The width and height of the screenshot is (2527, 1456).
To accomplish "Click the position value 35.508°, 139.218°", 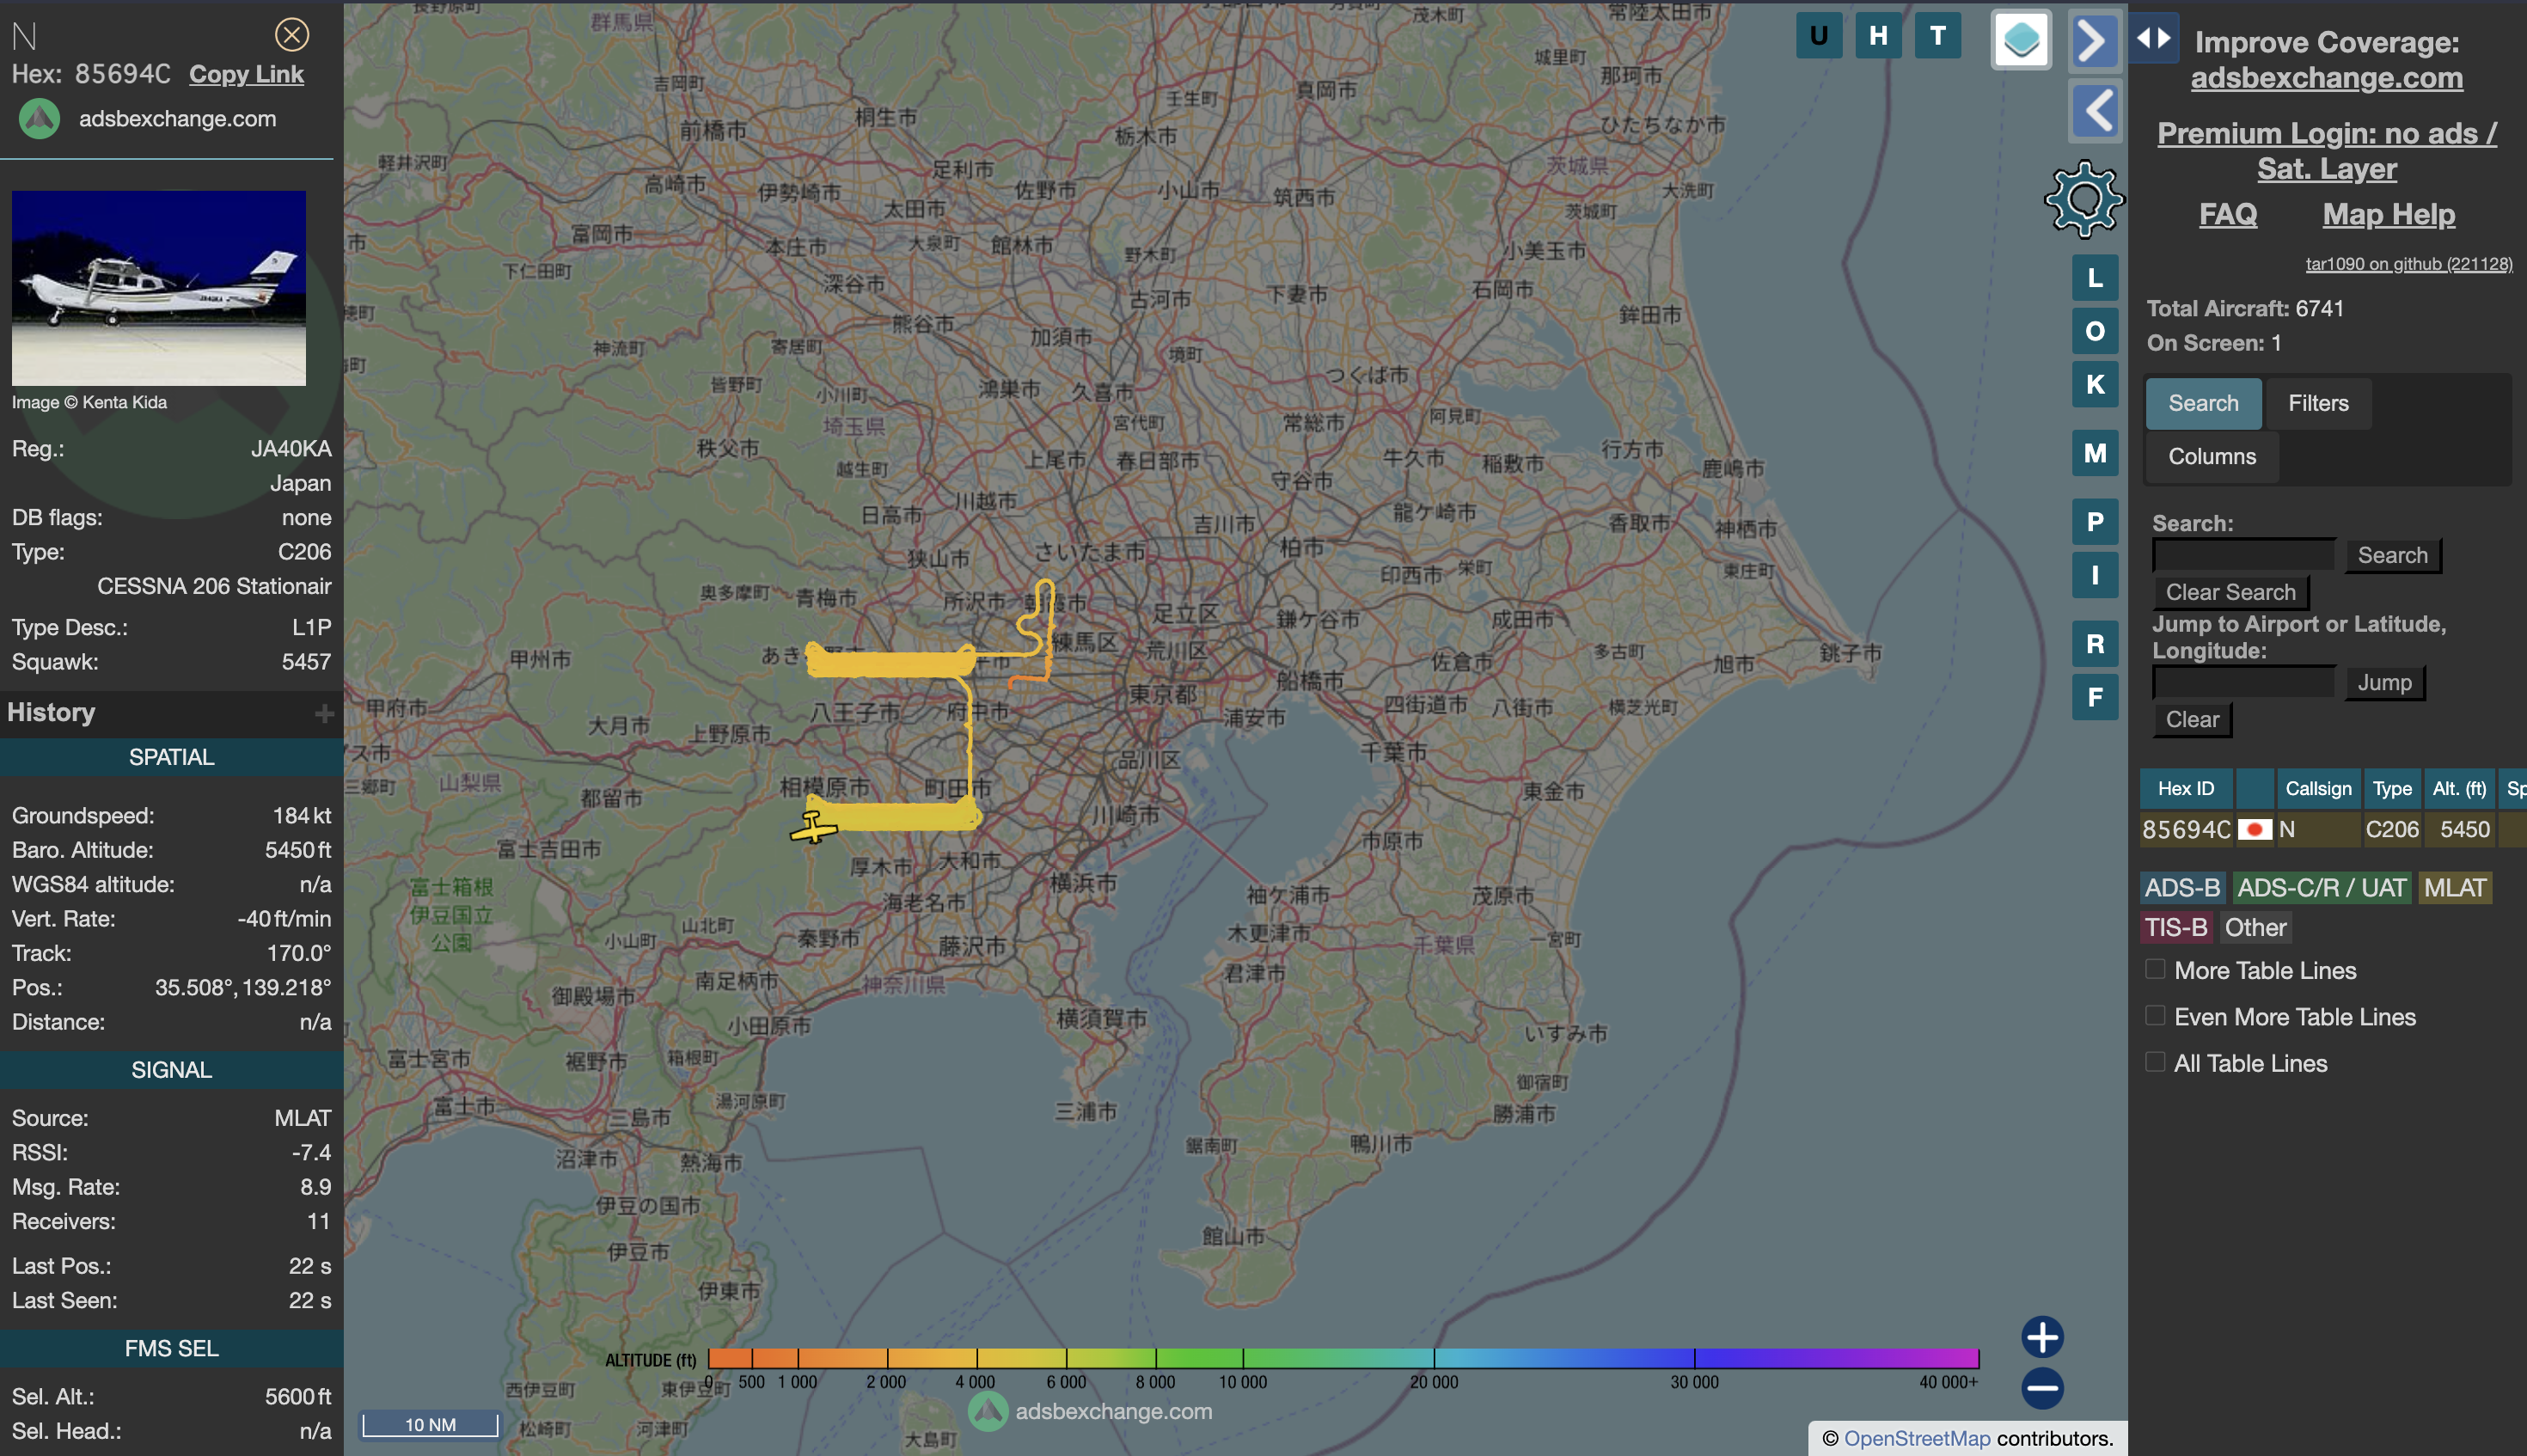I will click(243, 988).
